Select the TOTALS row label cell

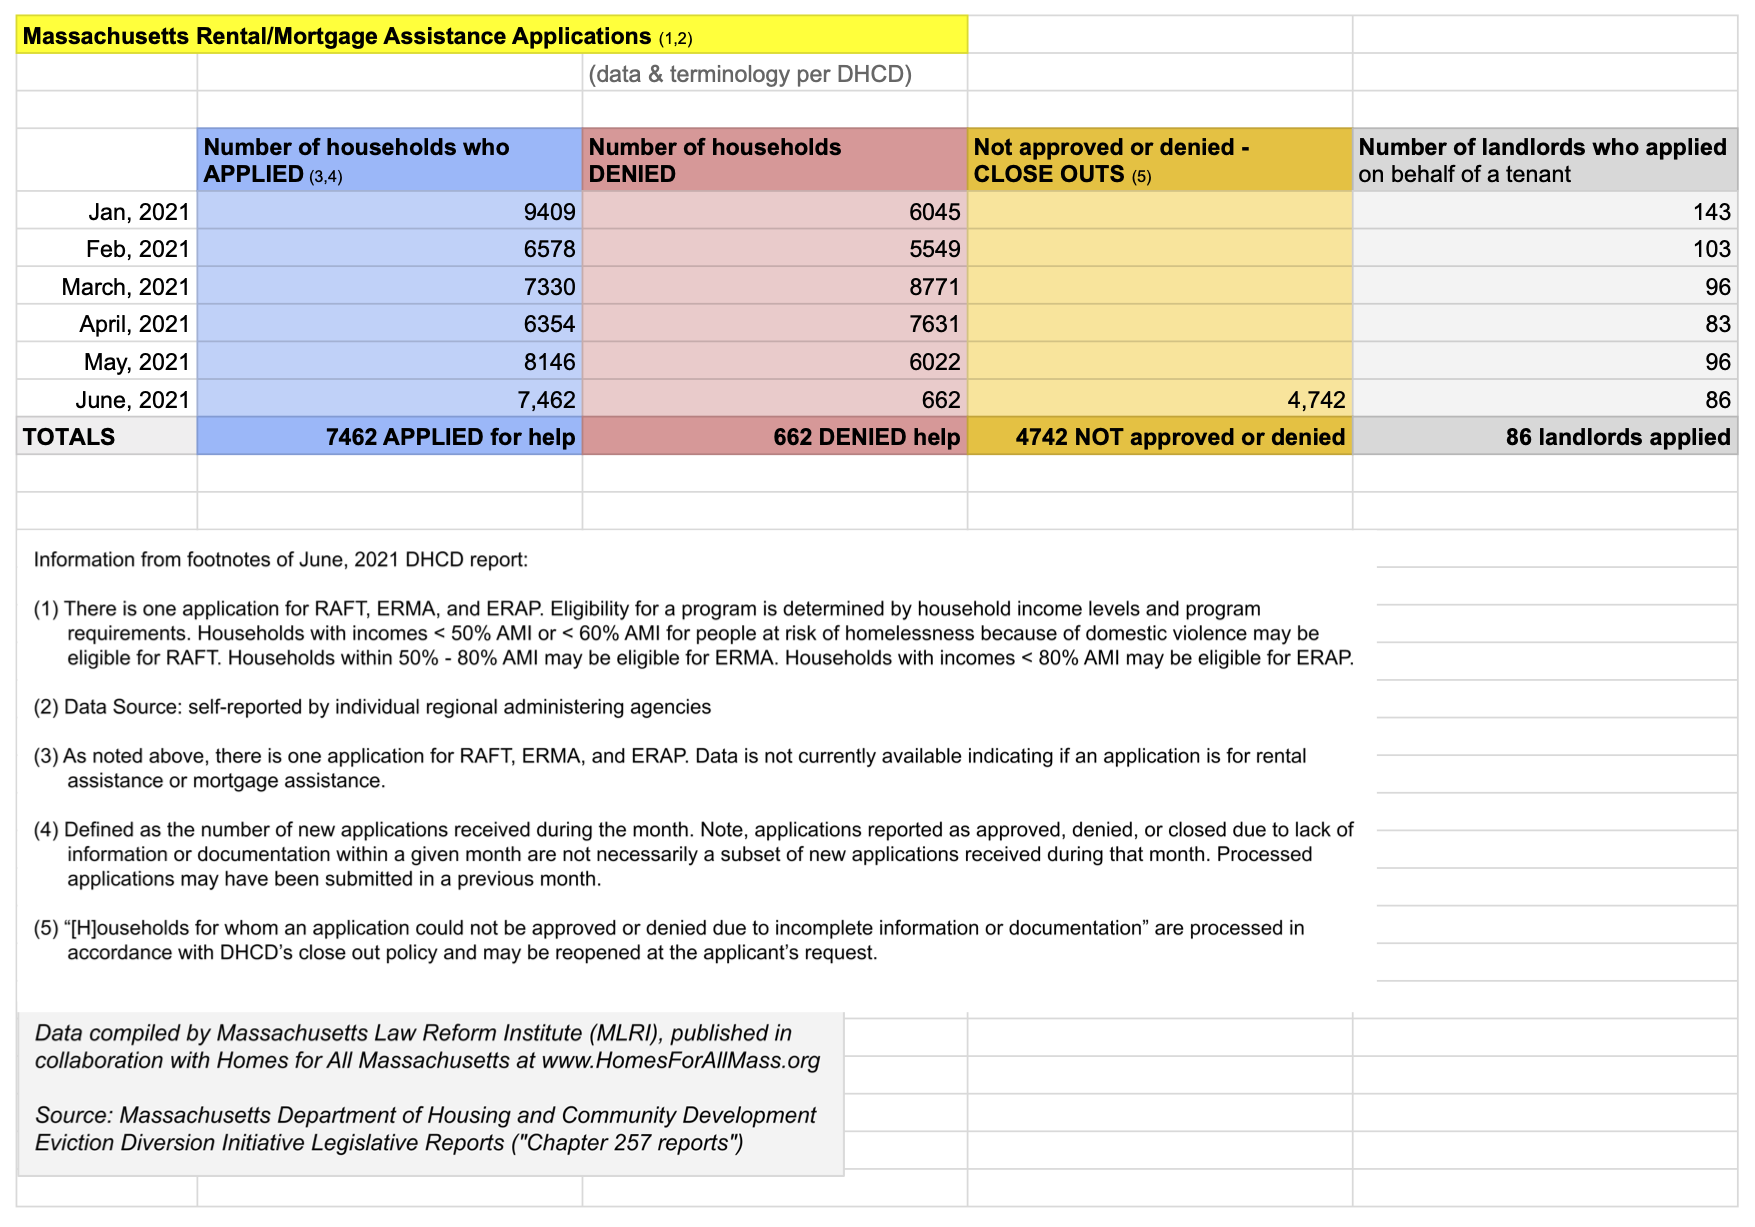(70, 437)
